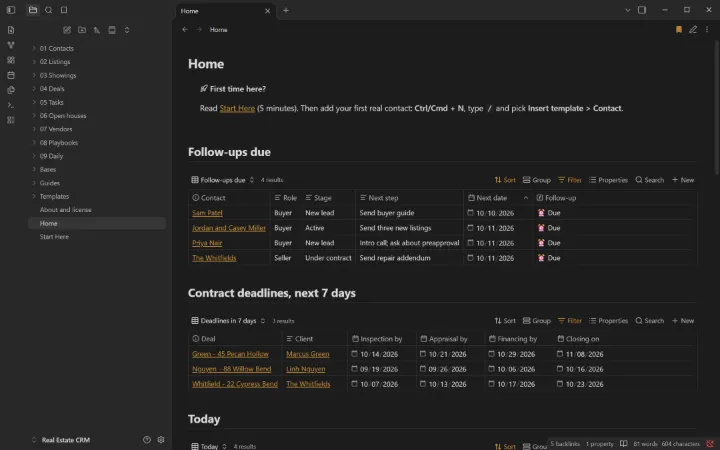Open the tab list dropdown arrow

(x=628, y=10)
